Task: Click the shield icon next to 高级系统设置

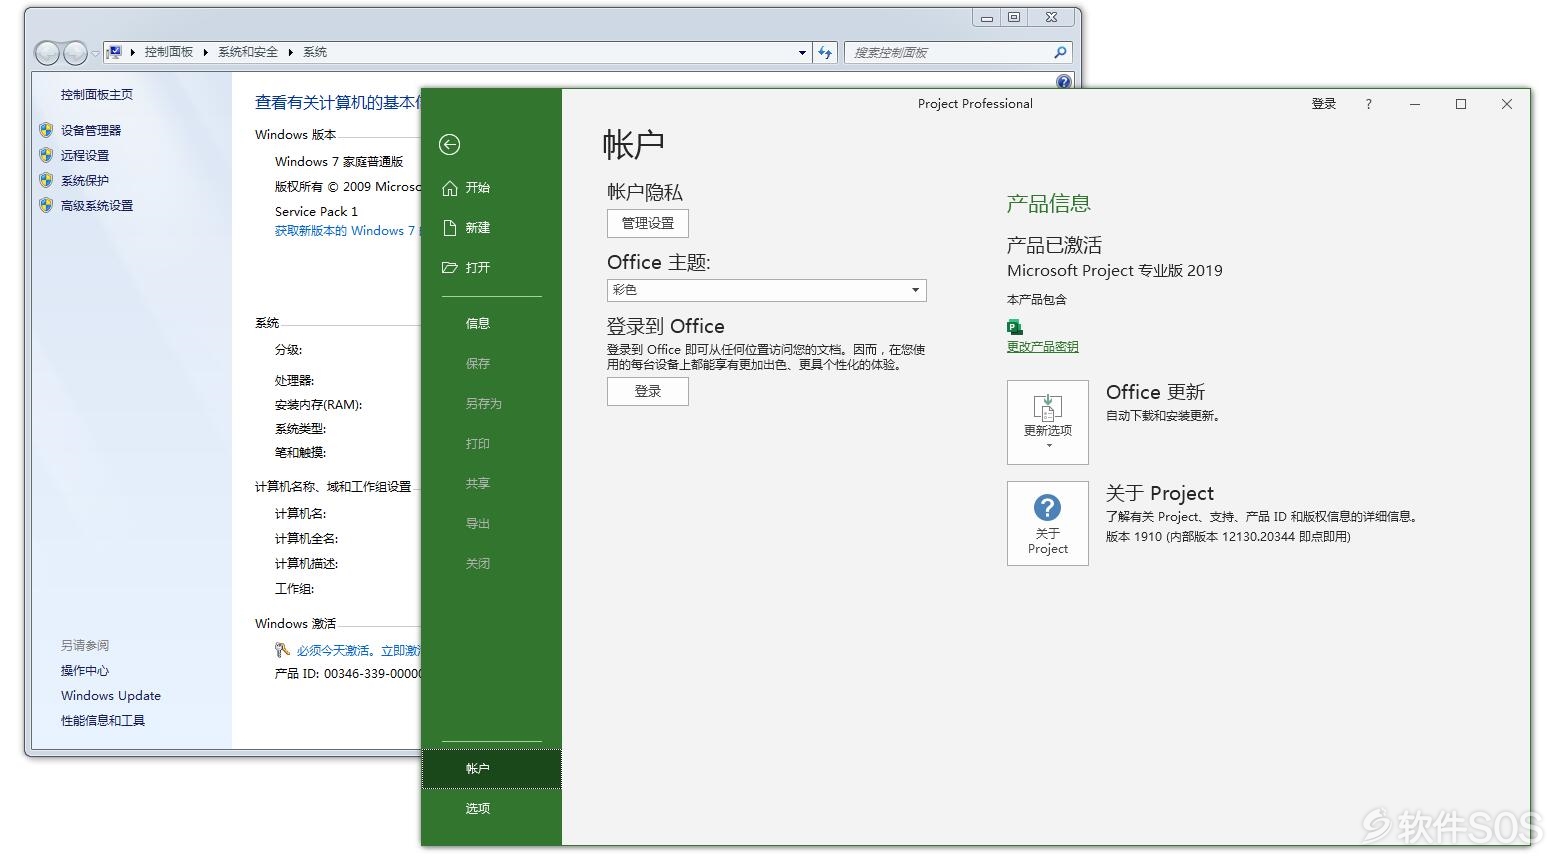Action: coord(46,205)
